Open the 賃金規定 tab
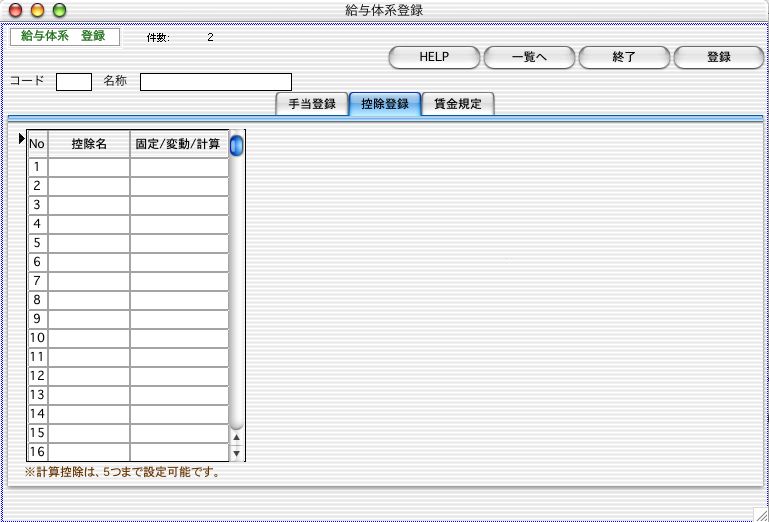The height and width of the screenshot is (522, 769). [x=458, y=104]
